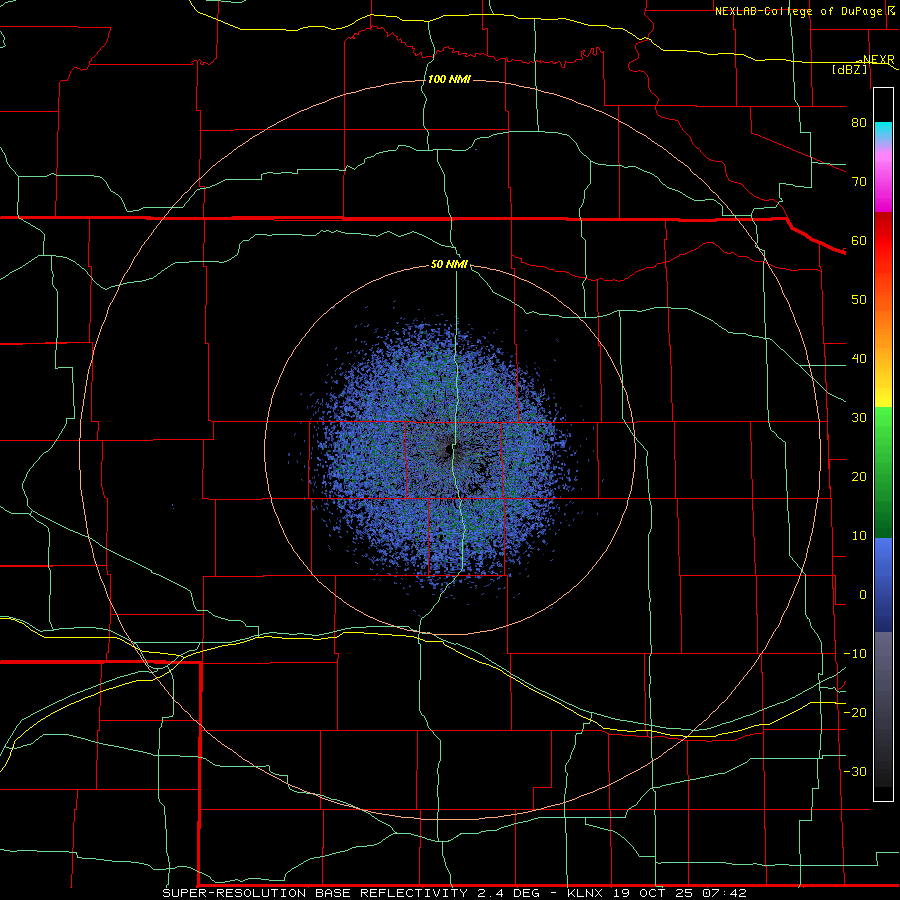Click the '50 NMI' range ring label
900x900 pixels.
[449, 265]
